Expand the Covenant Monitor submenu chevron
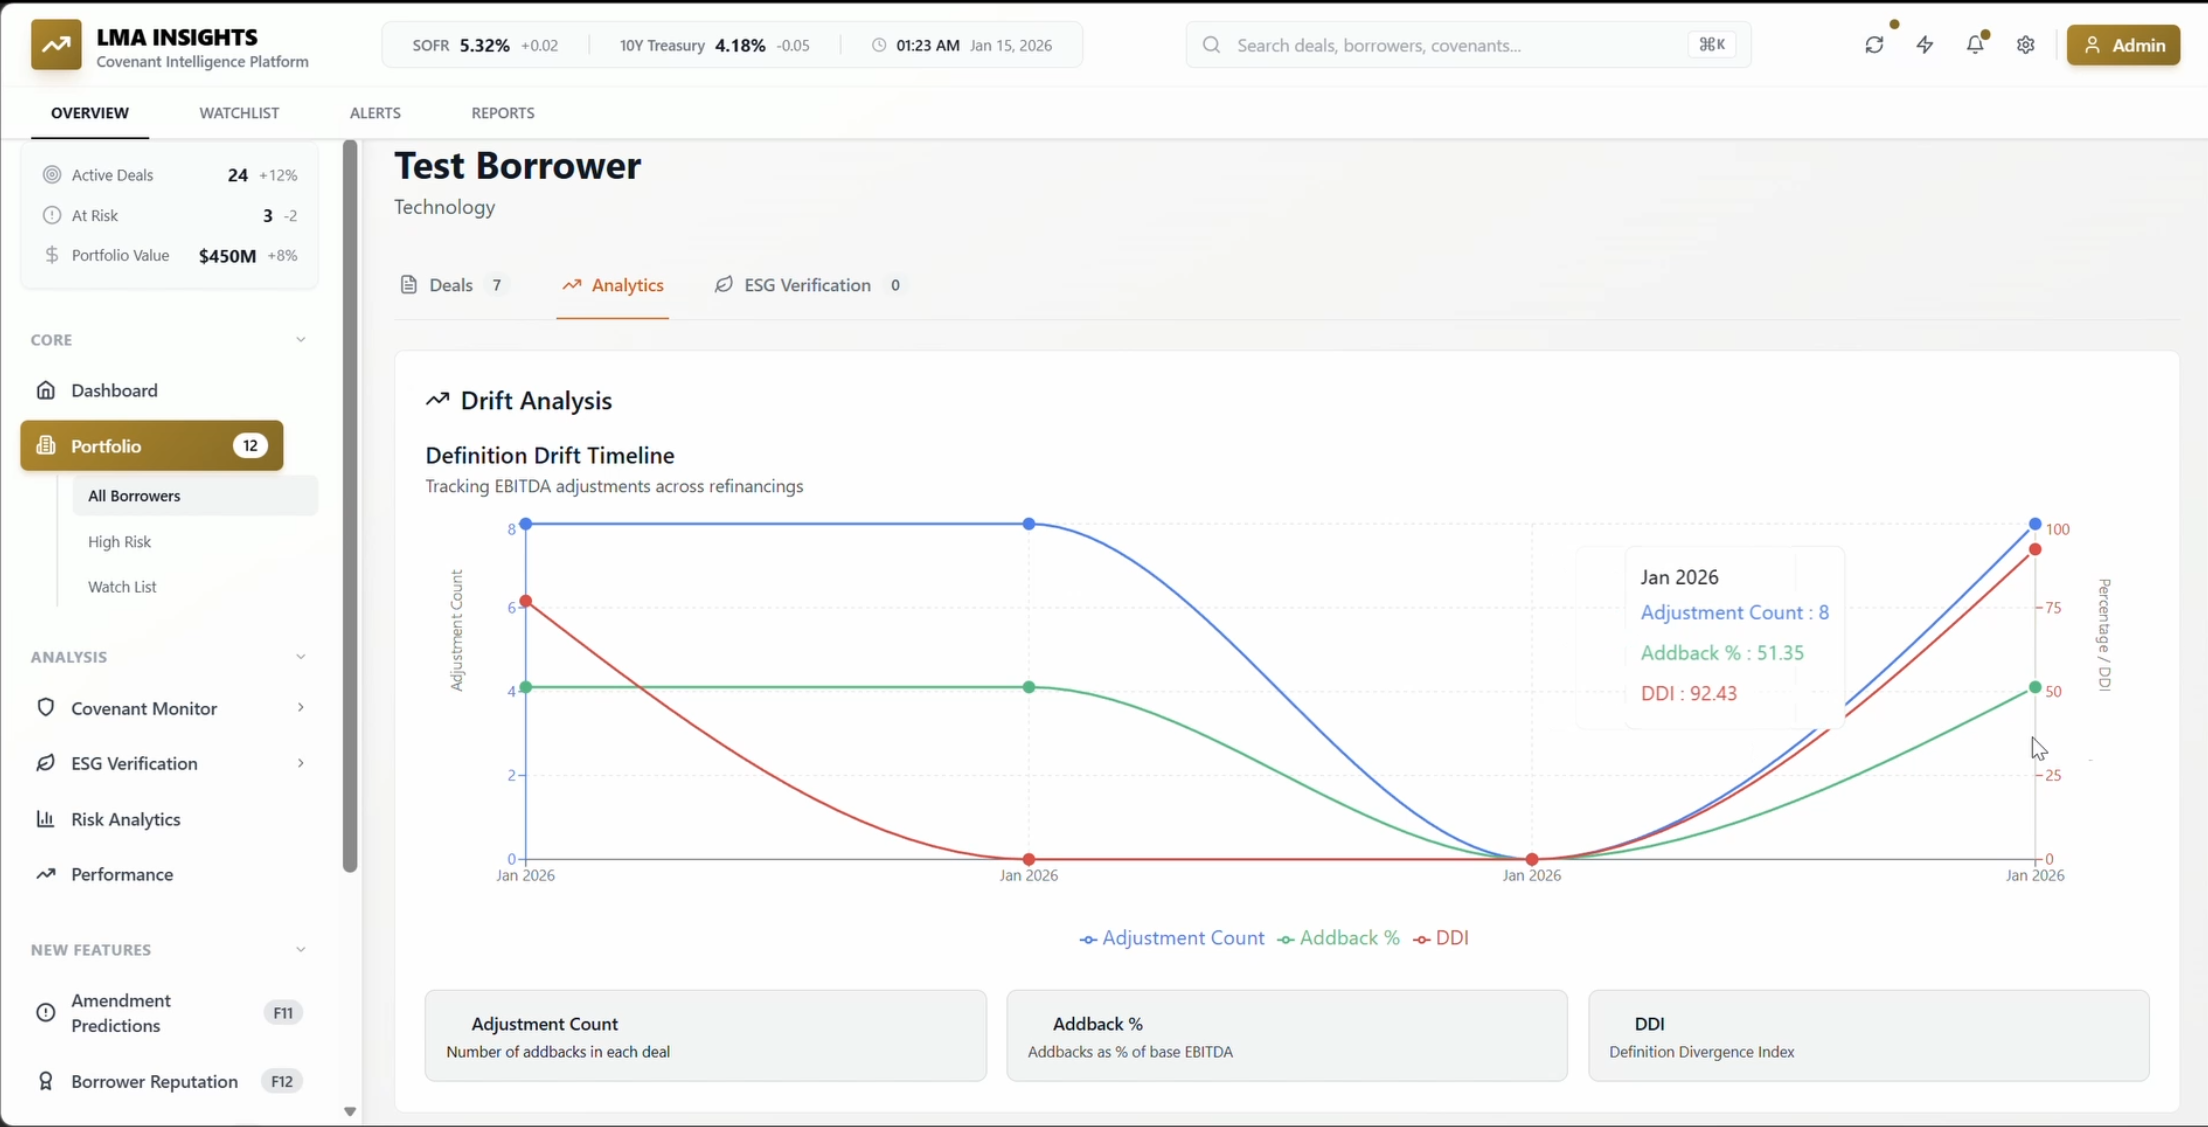Viewport: 2208px width, 1127px height. point(300,708)
